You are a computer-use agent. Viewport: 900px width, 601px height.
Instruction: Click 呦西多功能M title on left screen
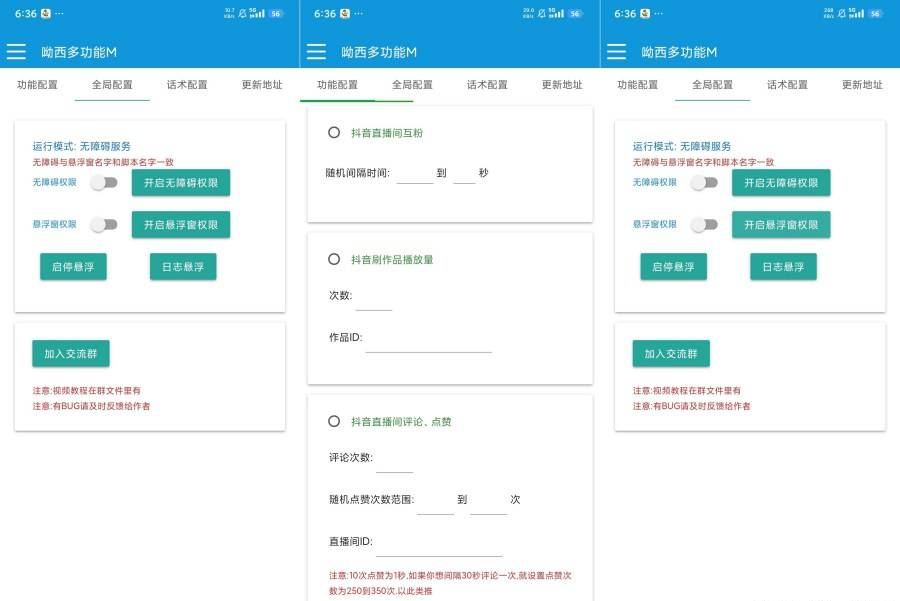pos(79,52)
